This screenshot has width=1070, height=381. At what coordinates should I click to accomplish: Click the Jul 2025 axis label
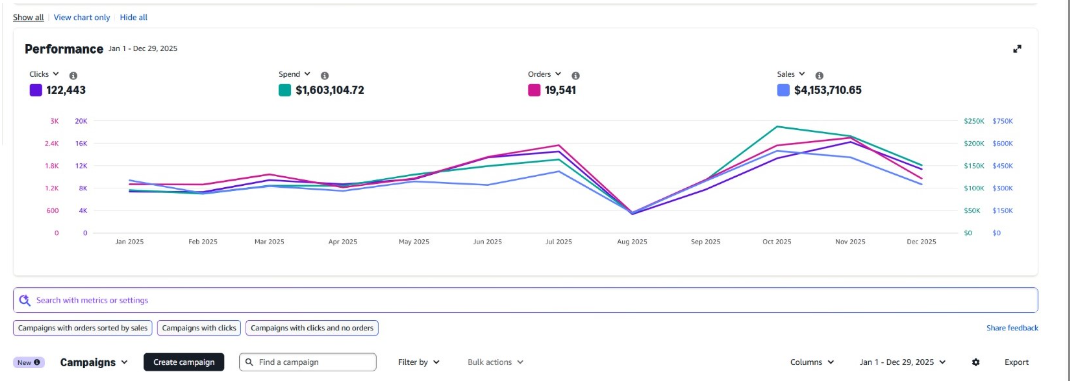[559, 242]
